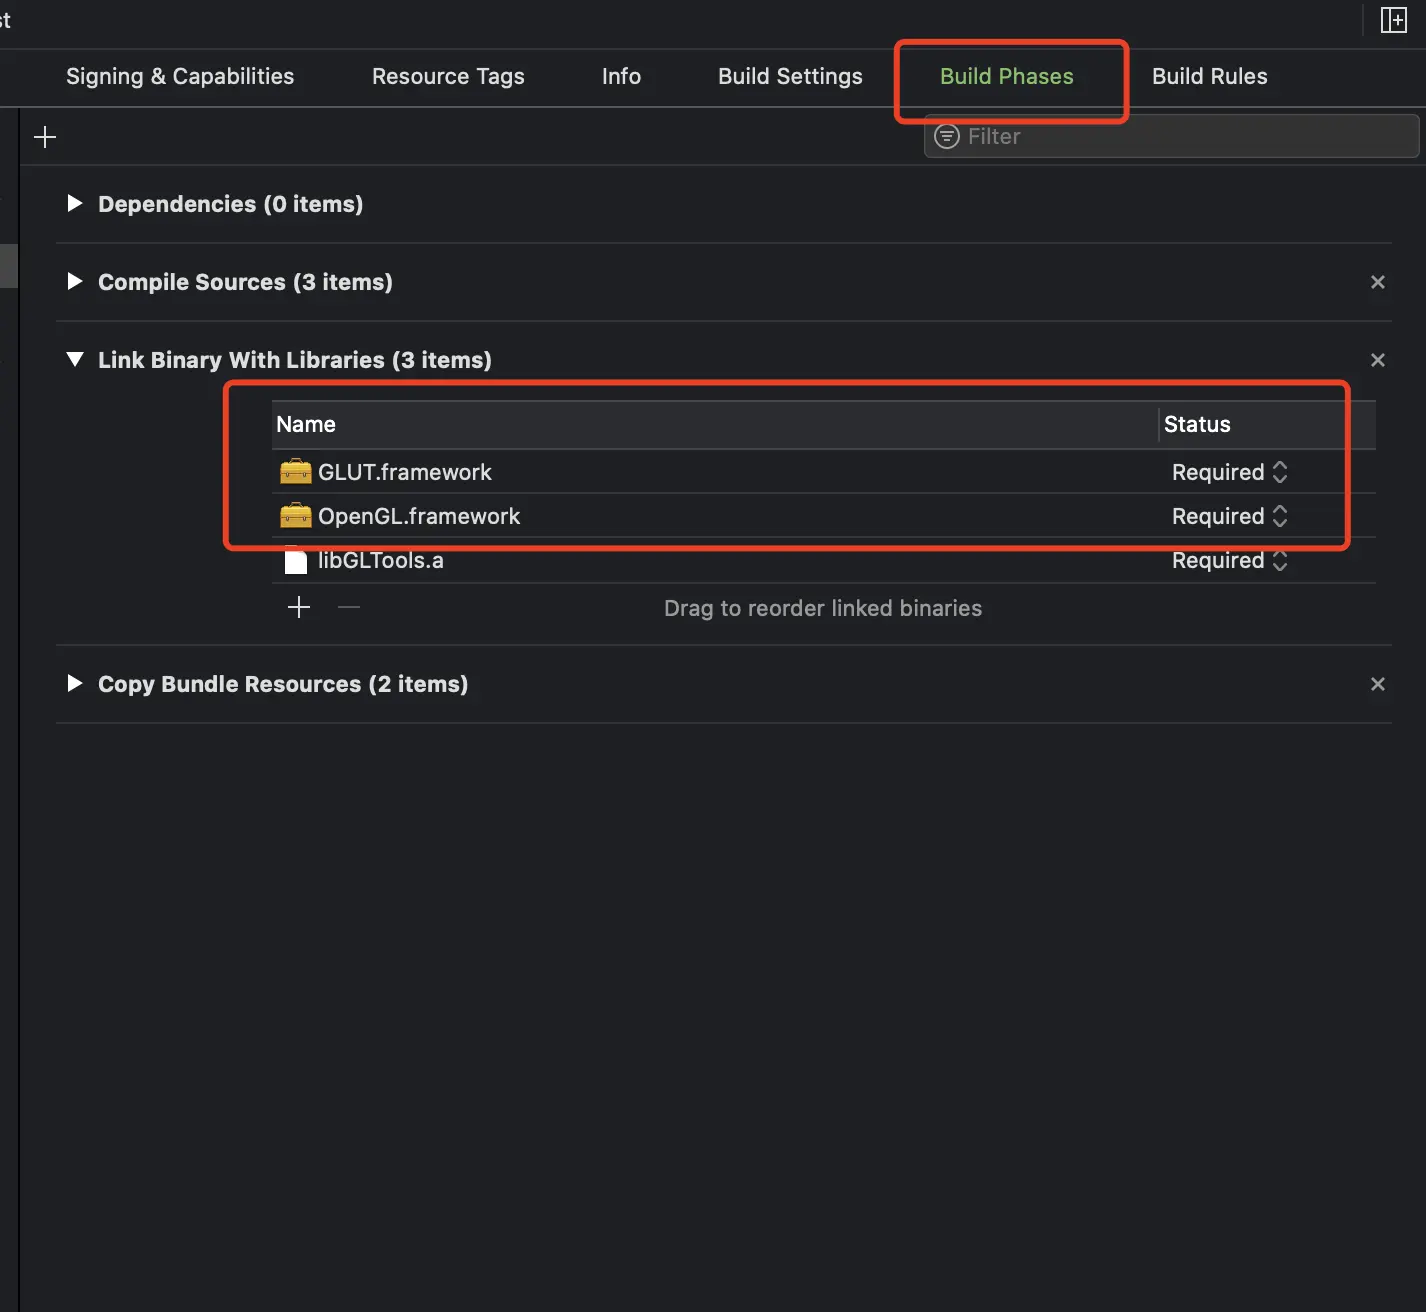Select the GLUT.framework toolbox icon
1426x1312 pixels.
coord(295,471)
